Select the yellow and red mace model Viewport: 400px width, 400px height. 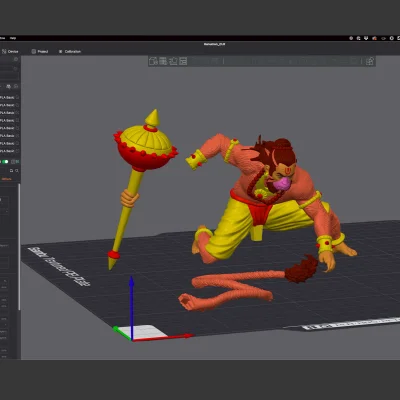click(x=143, y=150)
